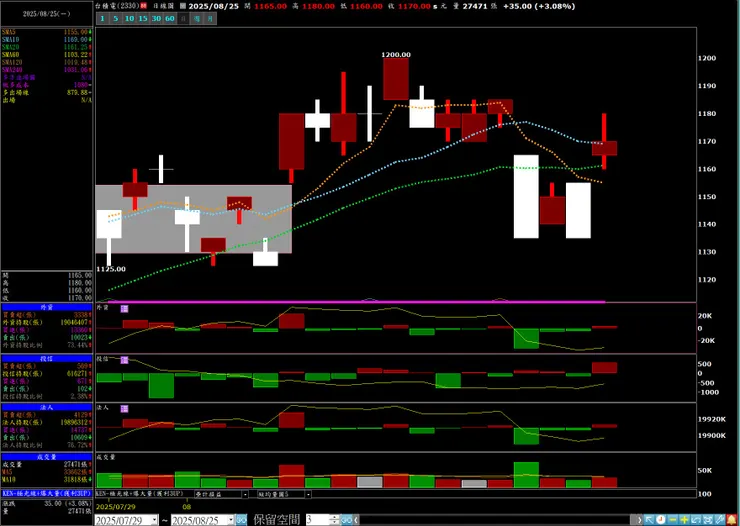Click the drawing pen tool icon
The height and width of the screenshot is (526, 740).
click(x=720, y=520)
